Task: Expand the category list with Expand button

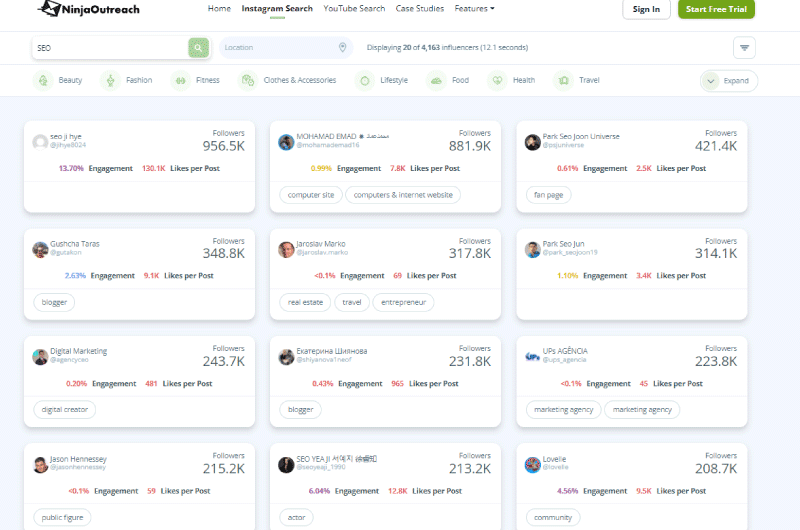Action: tap(729, 81)
